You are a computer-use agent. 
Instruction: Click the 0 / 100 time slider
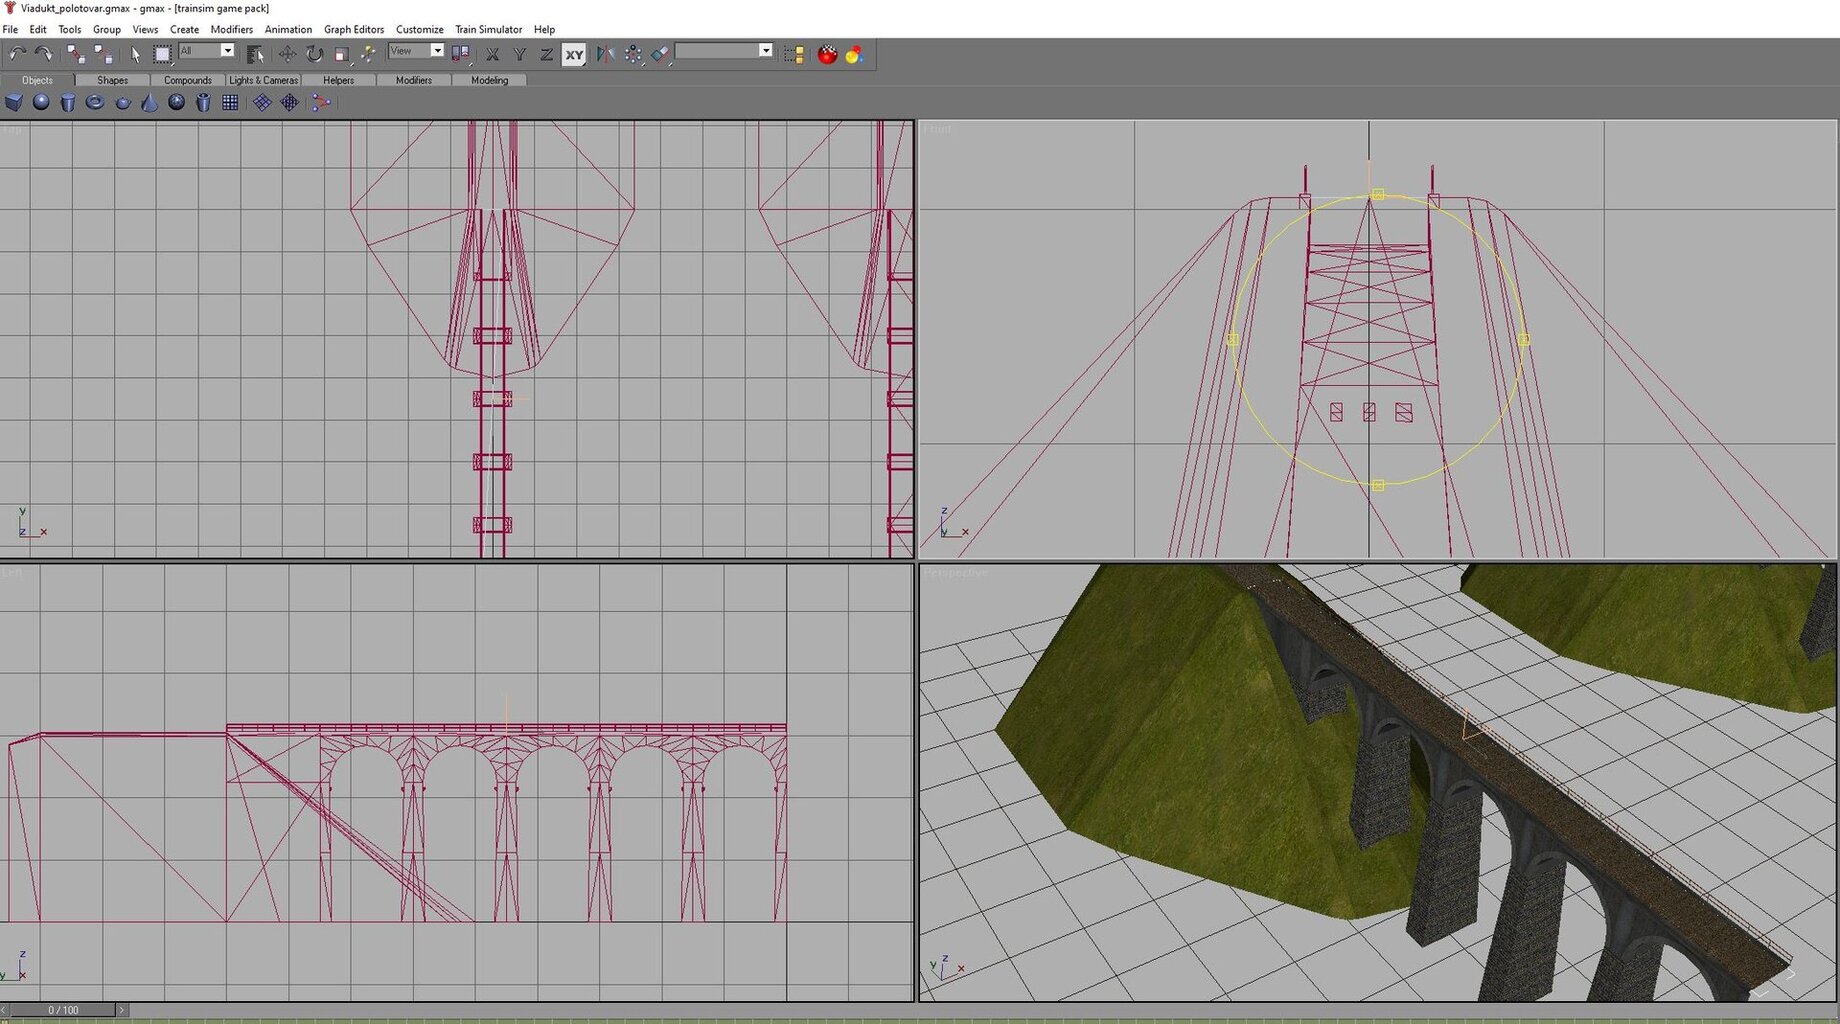63,1010
